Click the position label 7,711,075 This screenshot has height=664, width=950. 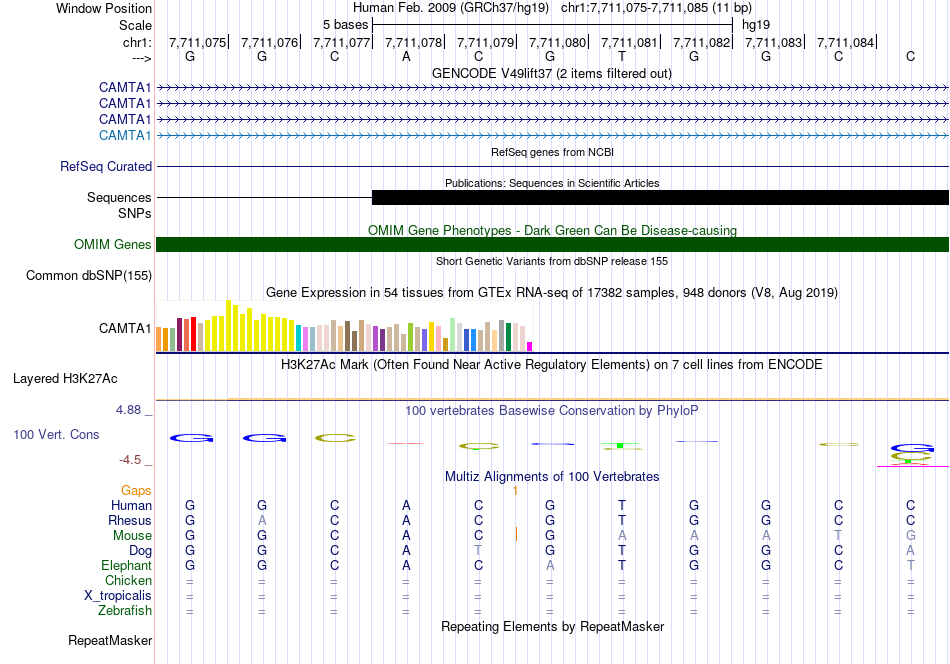pos(198,42)
